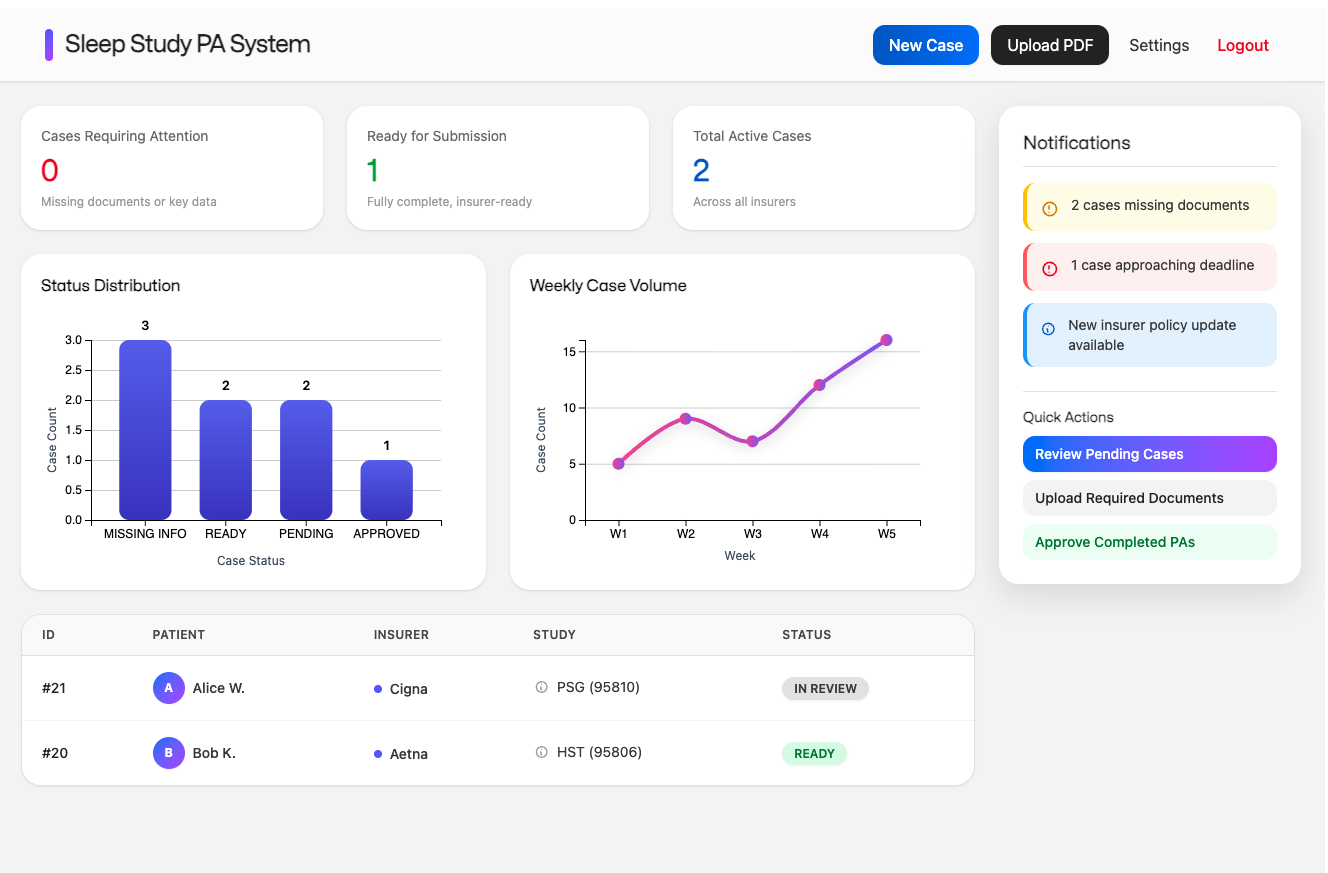Click the IN REVIEW status badge for case #21
Viewport: 1328px width, 873px height.
[825, 688]
